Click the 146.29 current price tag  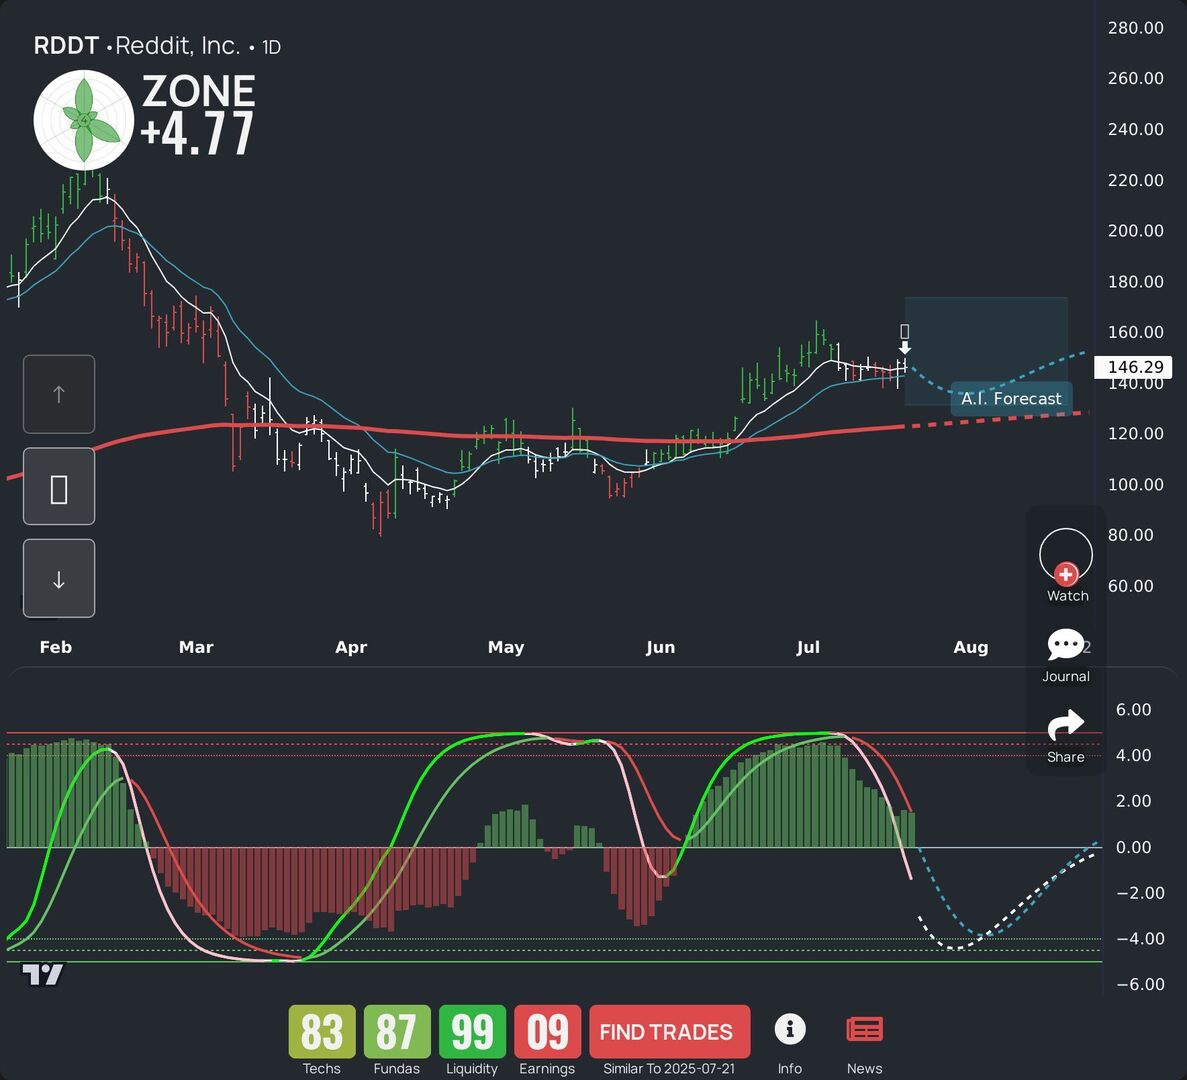click(x=1133, y=367)
